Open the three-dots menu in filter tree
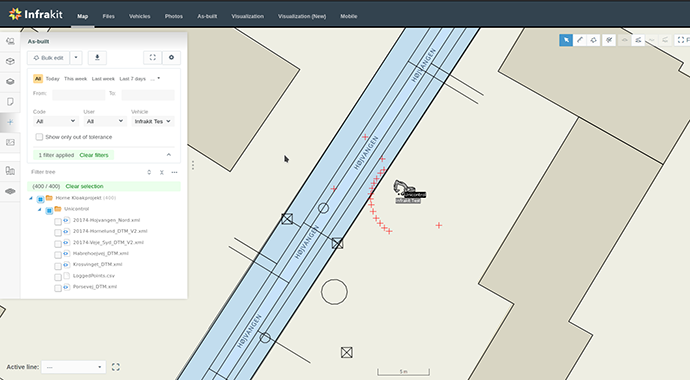The height and width of the screenshot is (380, 690). pyautogui.click(x=174, y=172)
